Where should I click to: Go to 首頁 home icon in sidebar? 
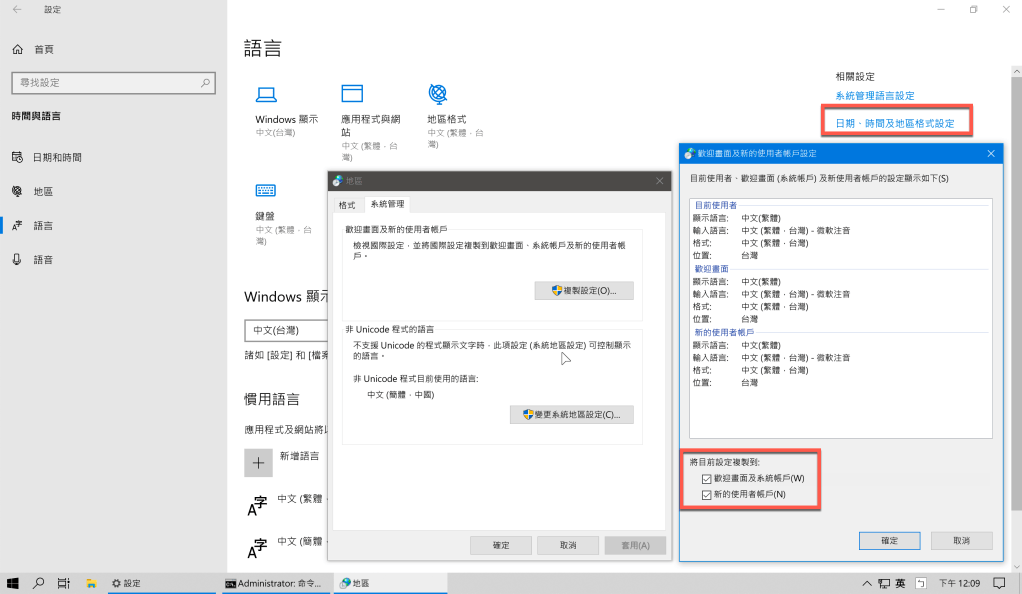click(18, 50)
